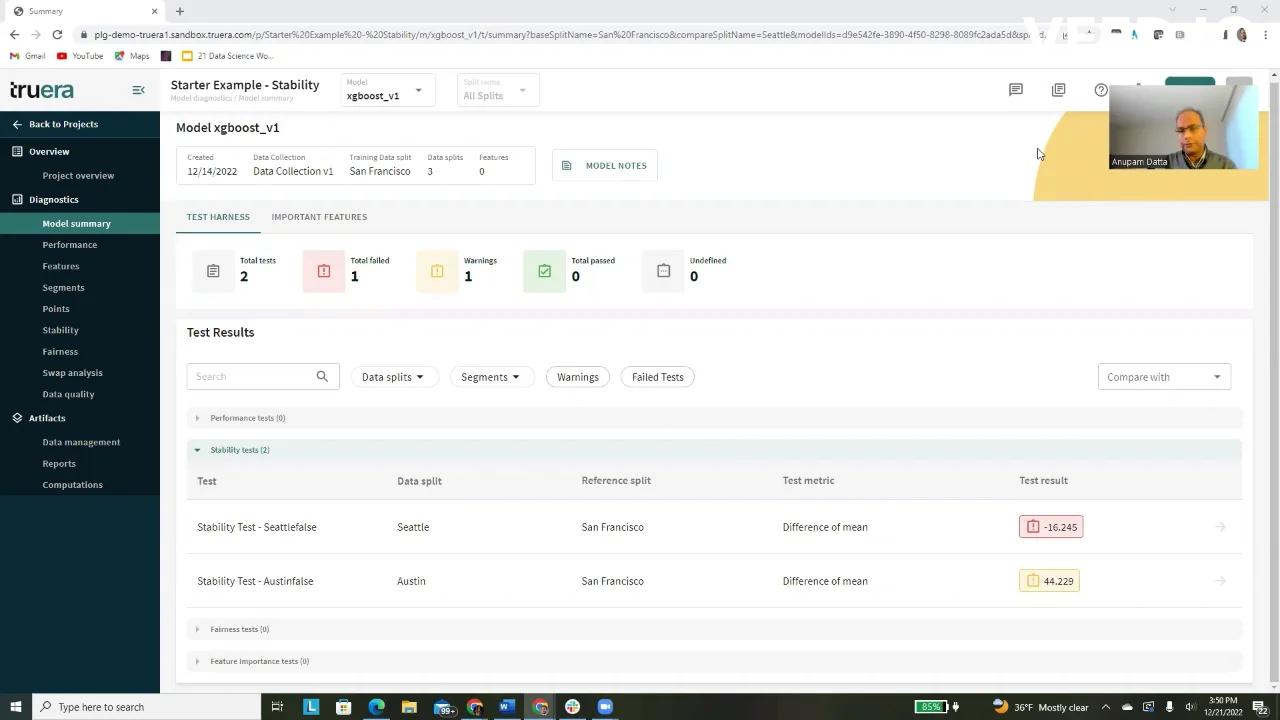This screenshot has width=1280, height=720.
Task: Open Performance in sidebar
Action: click(x=70, y=245)
